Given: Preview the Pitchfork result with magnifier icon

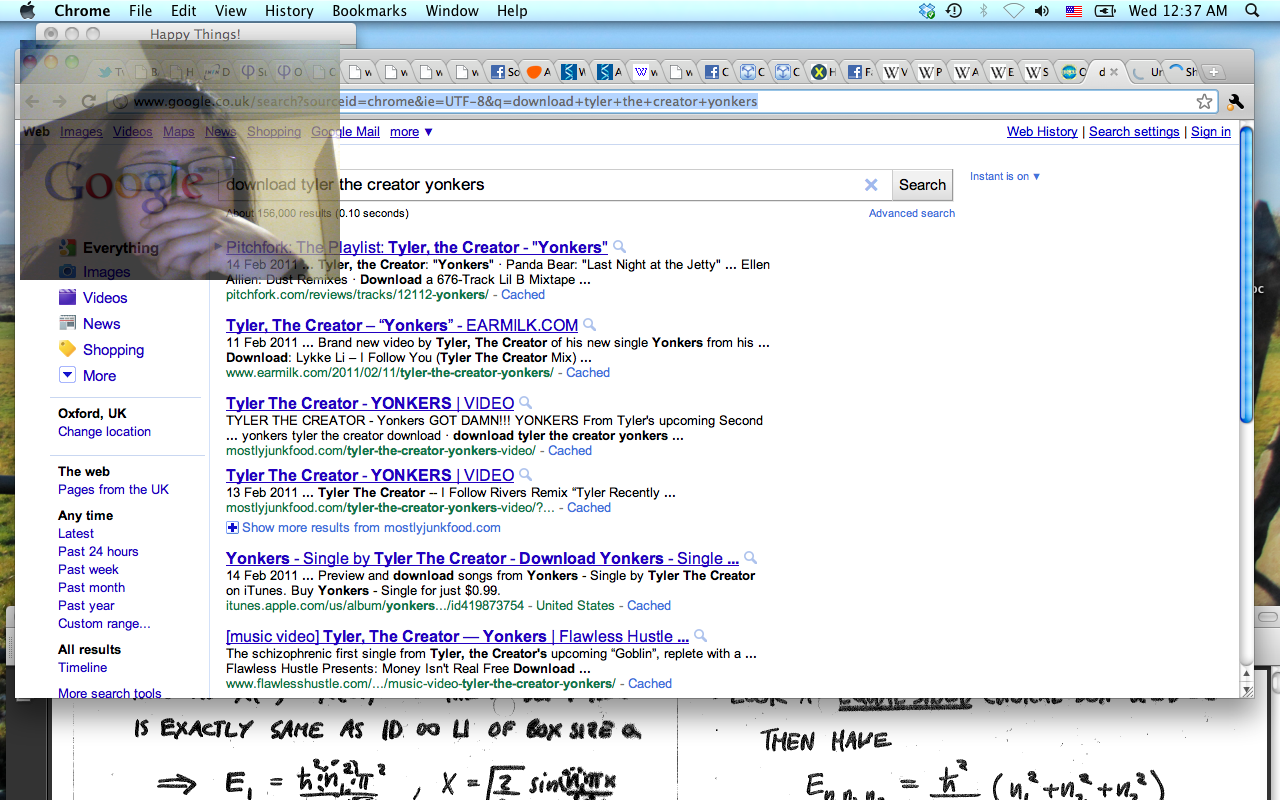Looking at the screenshot, I should (x=620, y=247).
